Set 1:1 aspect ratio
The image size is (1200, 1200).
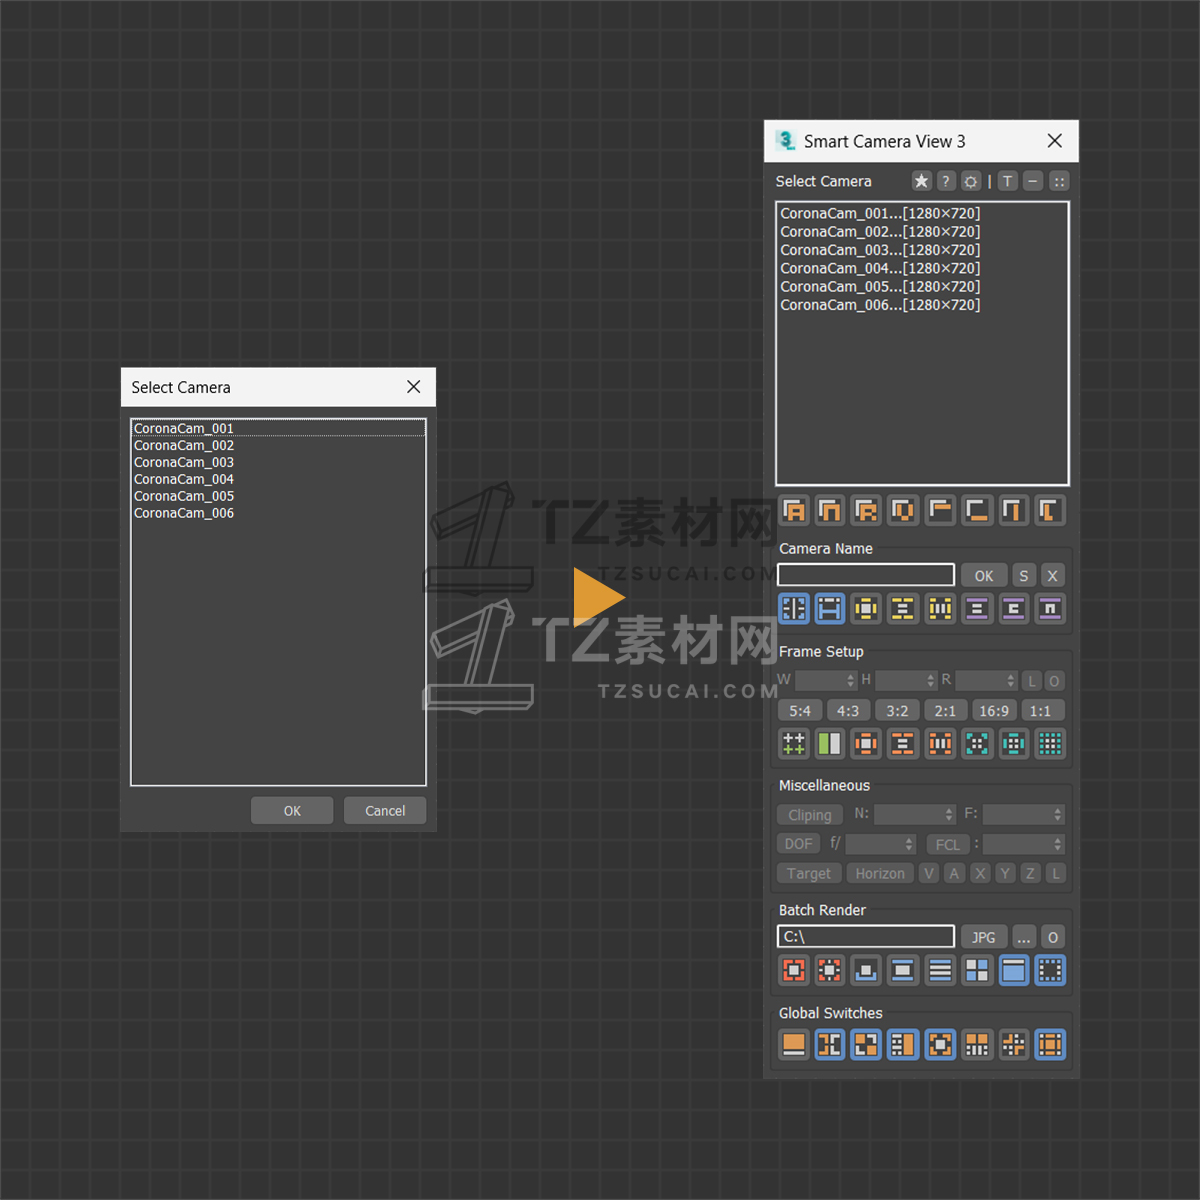[x=1041, y=711]
